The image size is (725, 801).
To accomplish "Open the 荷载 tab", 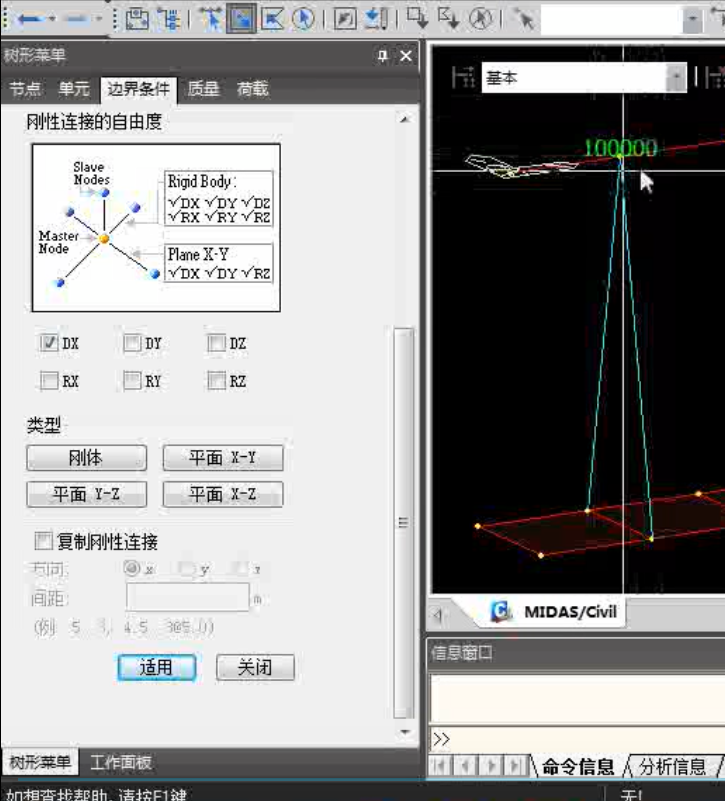I will 252,89.
